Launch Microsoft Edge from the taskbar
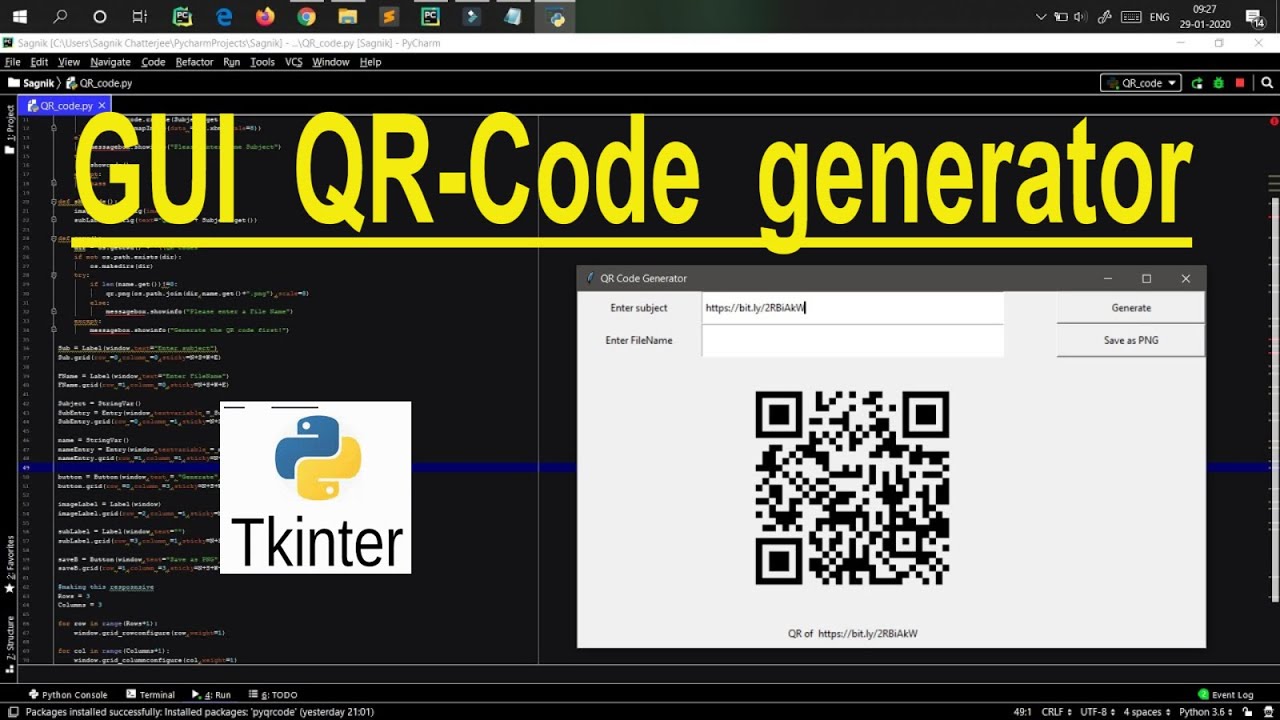Viewport: 1280px width, 720px height. coord(224,17)
